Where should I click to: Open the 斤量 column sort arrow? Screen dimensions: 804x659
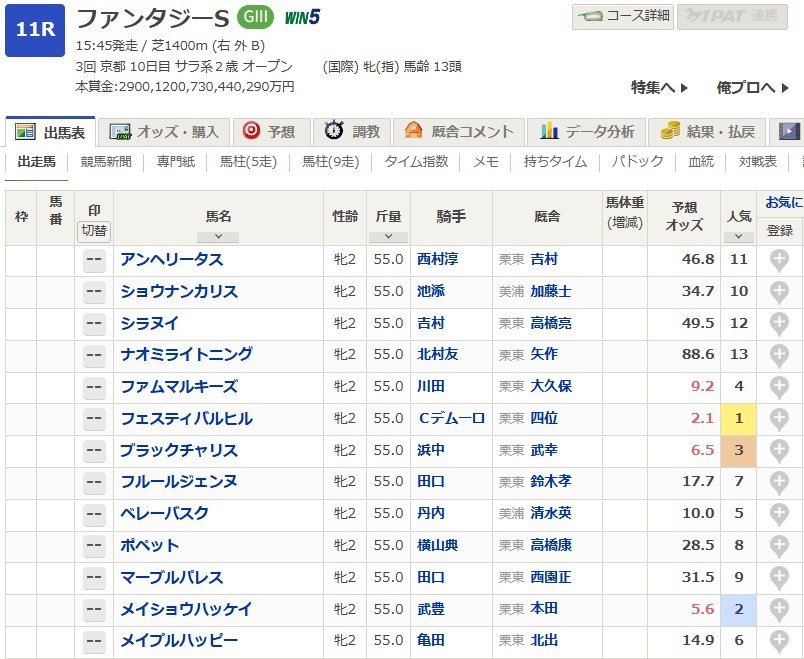388,237
